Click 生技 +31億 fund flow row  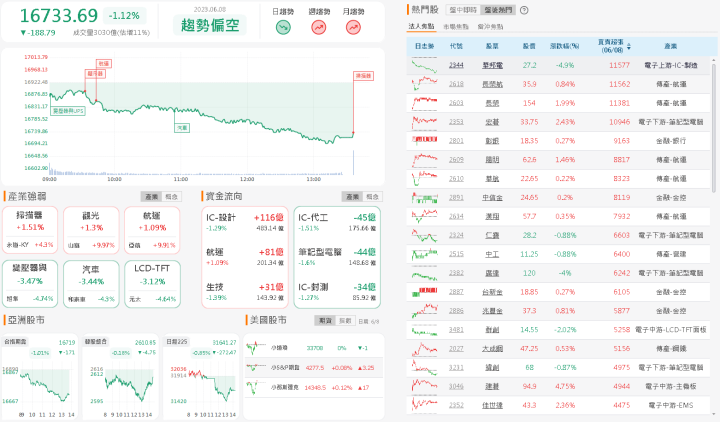coord(245,292)
